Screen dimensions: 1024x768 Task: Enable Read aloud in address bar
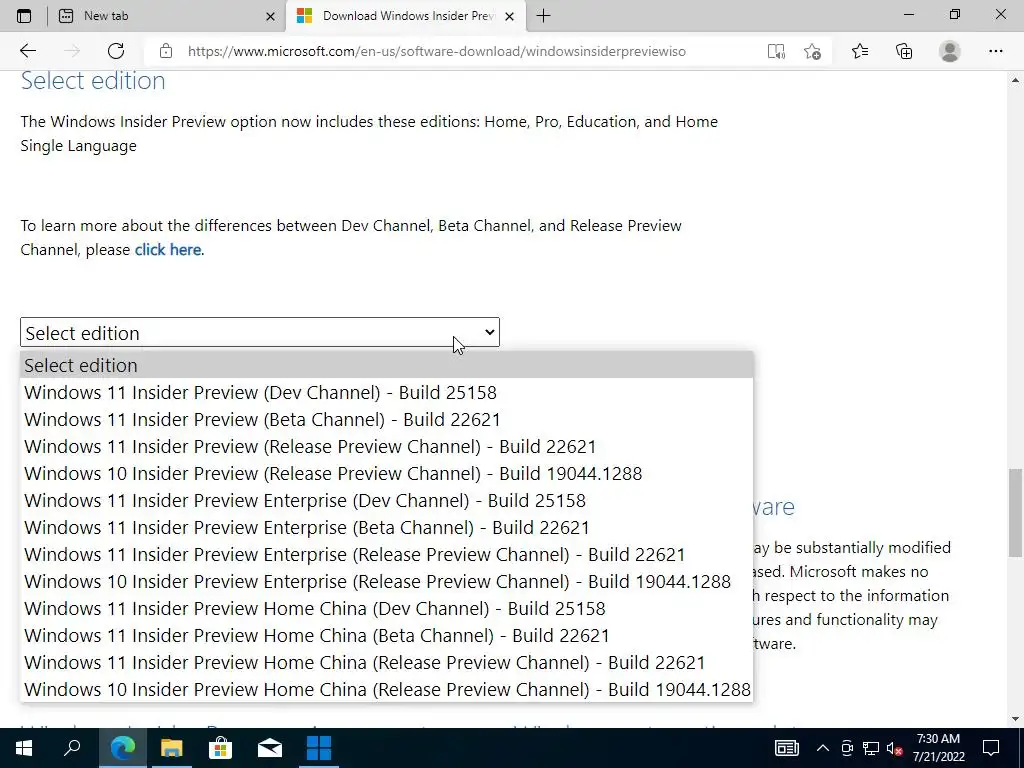pos(776,51)
